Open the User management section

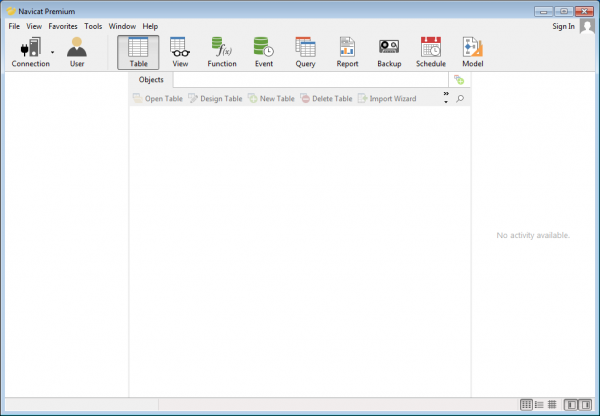77,52
